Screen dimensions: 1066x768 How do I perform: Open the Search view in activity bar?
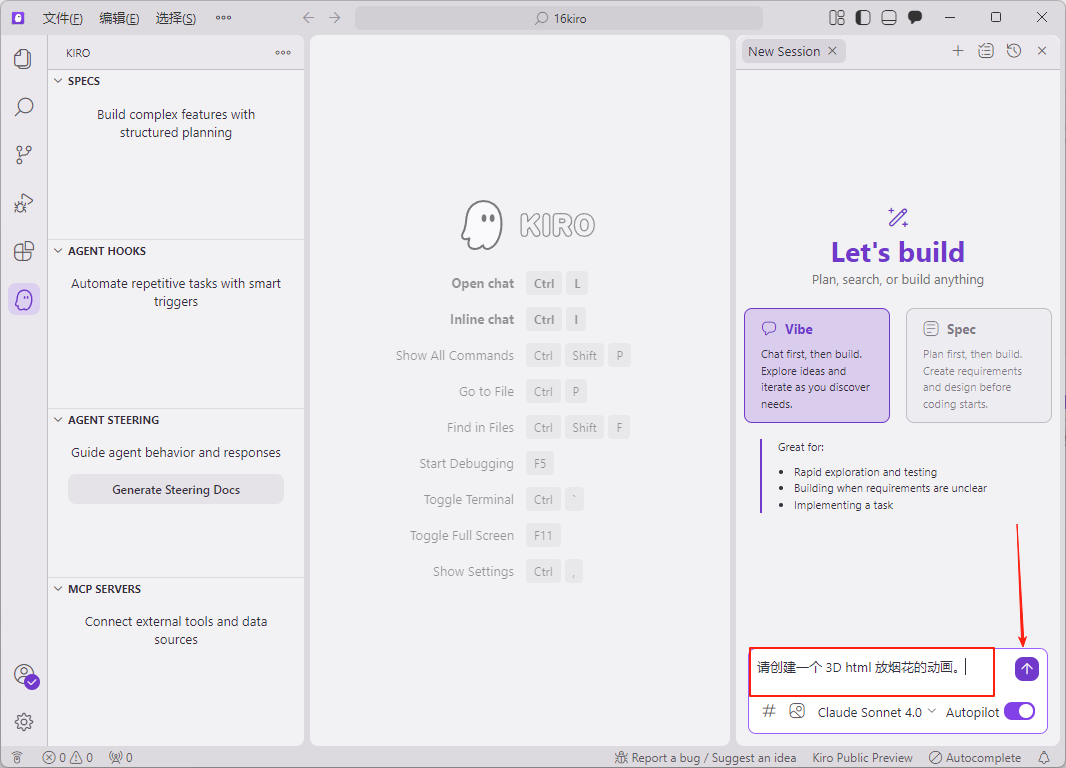tap(23, 107)
